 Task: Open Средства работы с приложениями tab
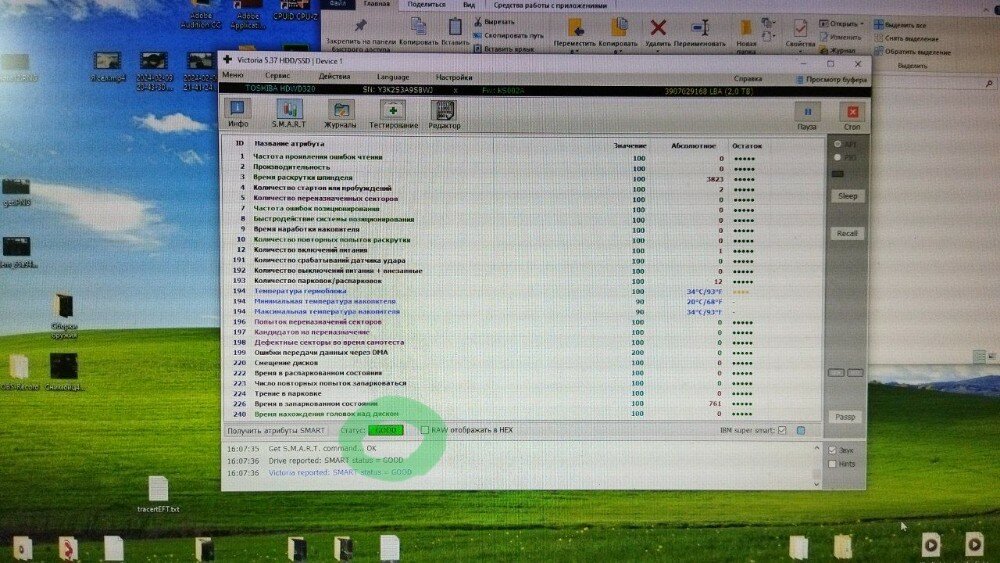tap(550, 5)
